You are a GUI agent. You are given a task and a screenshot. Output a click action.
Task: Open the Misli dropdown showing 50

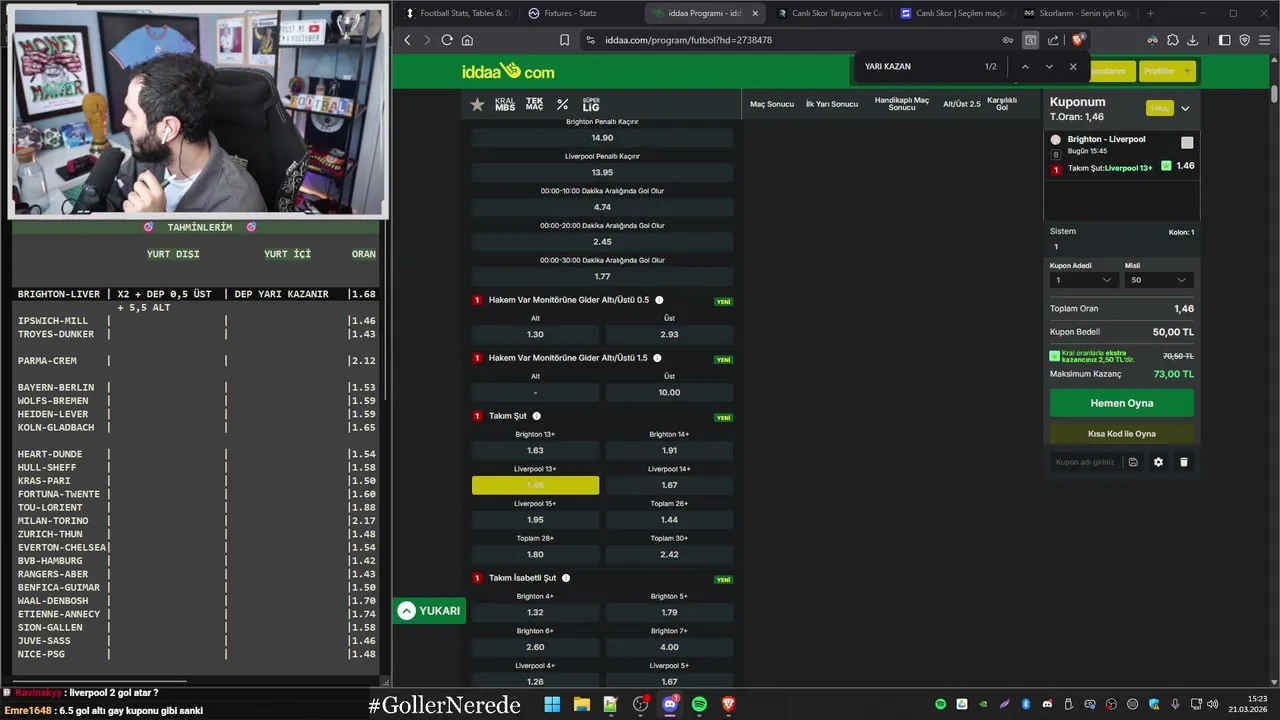(x=1159, y=280)
